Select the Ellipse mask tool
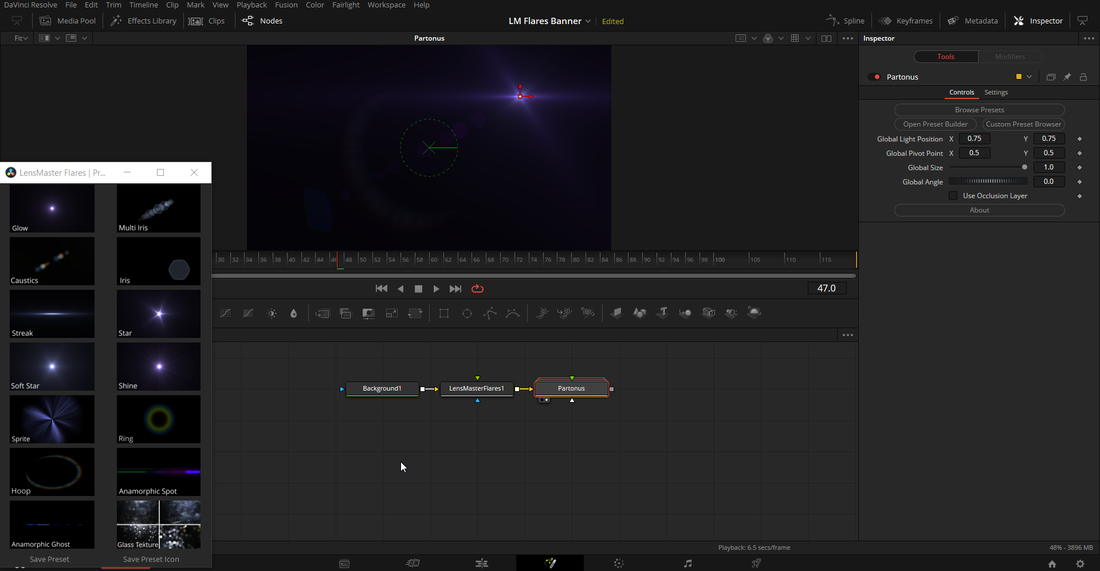Viewport: 1100px width, 571px height. (x=467, y=313)
